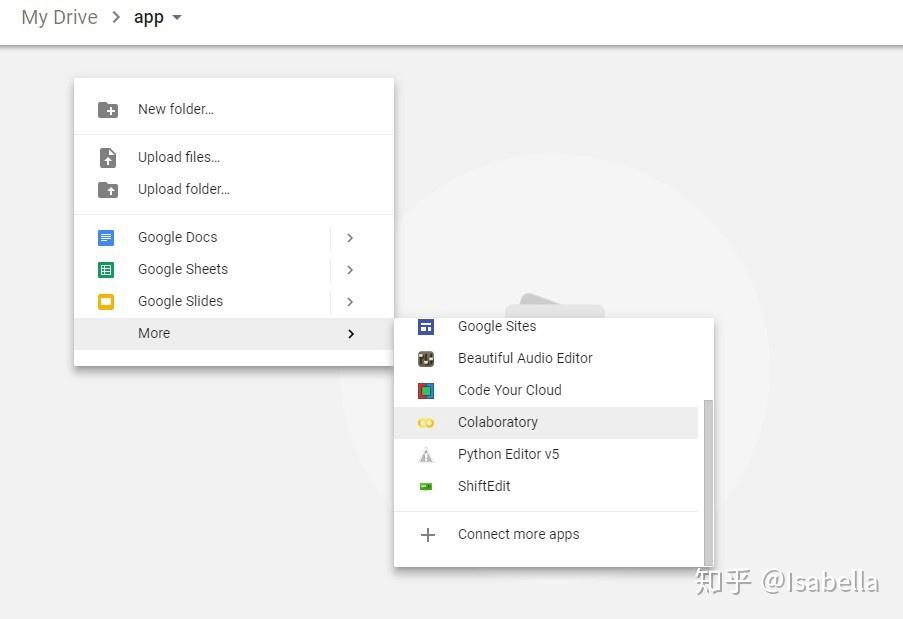Image resolution: width=903 pixels, height=619 pixels.
Task: Click the Connect more apps option
Action: point(518,534)
